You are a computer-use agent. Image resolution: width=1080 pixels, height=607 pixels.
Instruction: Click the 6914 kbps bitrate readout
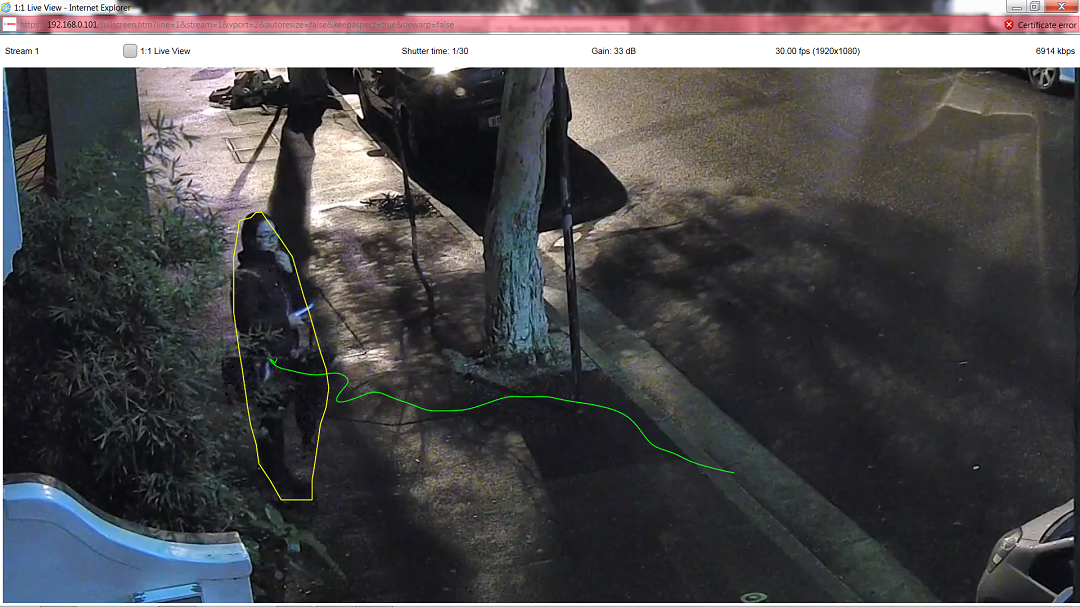click(1055, 51)
